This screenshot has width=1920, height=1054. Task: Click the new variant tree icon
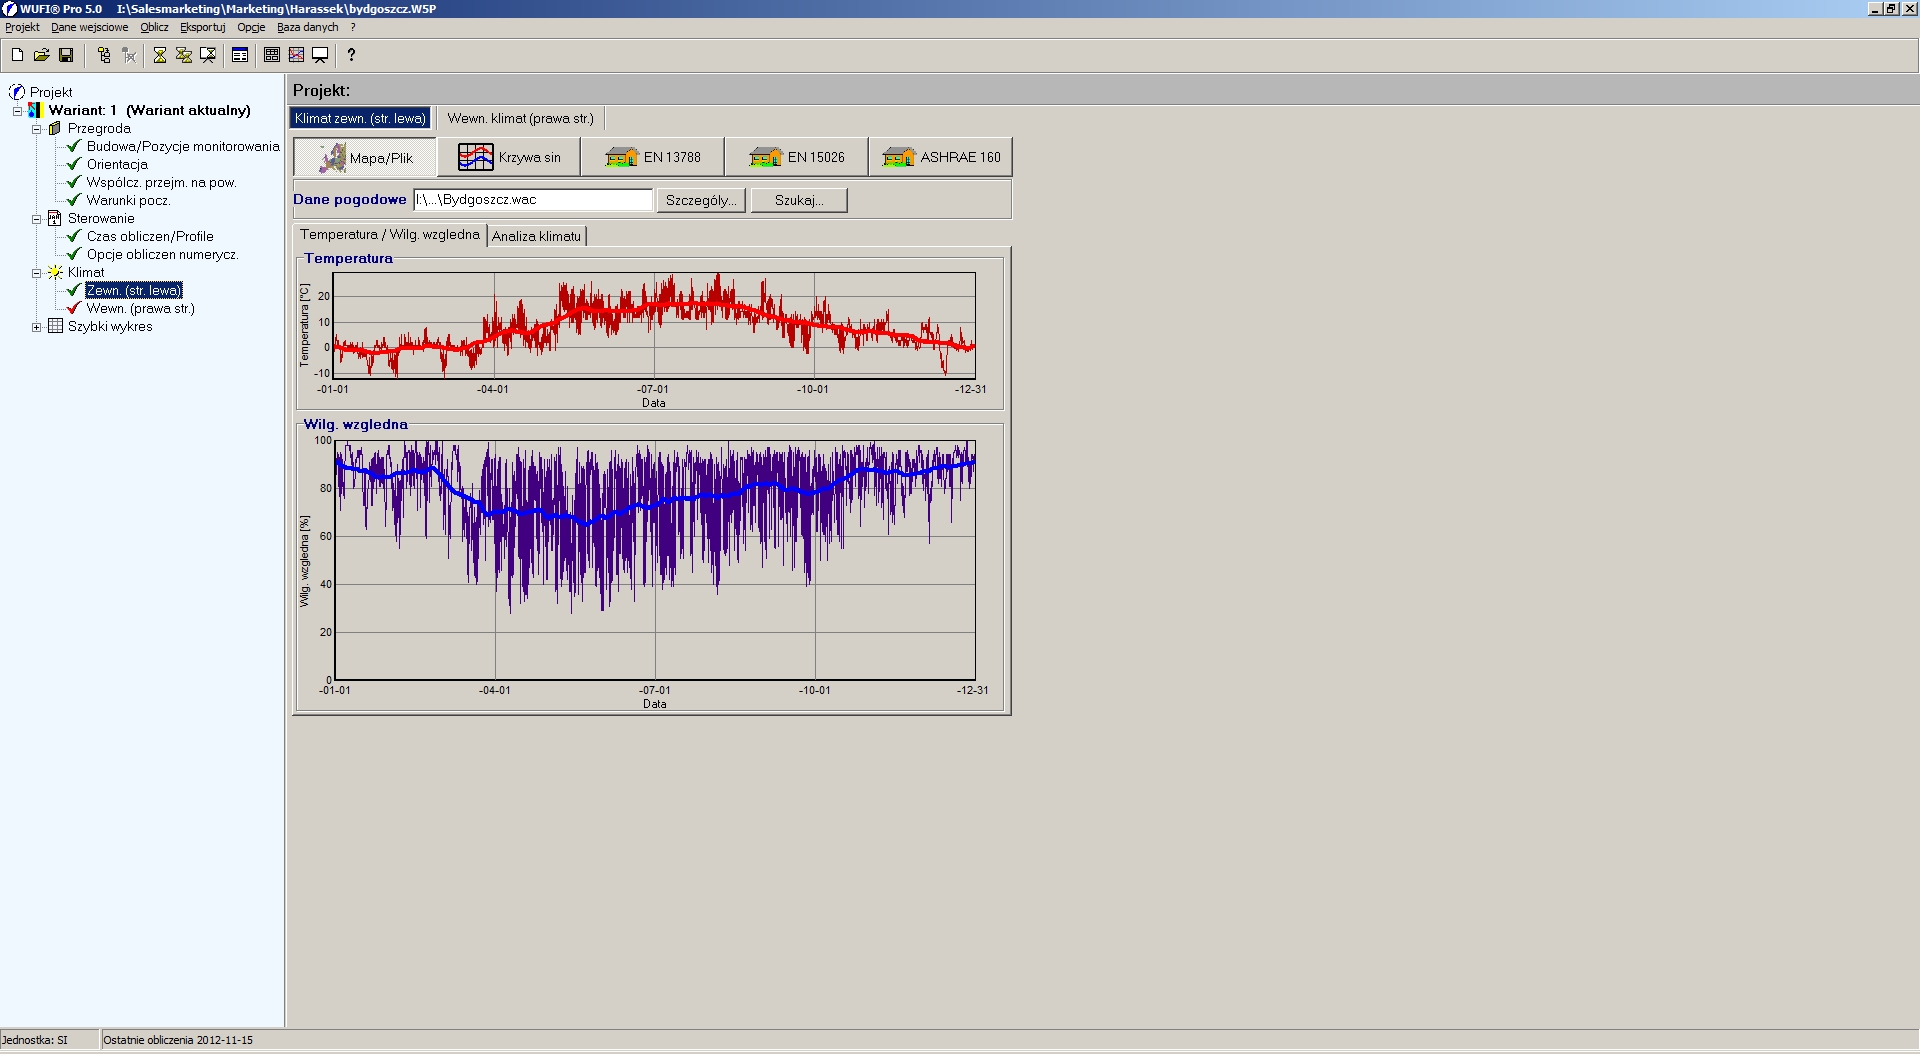point(104,55)
